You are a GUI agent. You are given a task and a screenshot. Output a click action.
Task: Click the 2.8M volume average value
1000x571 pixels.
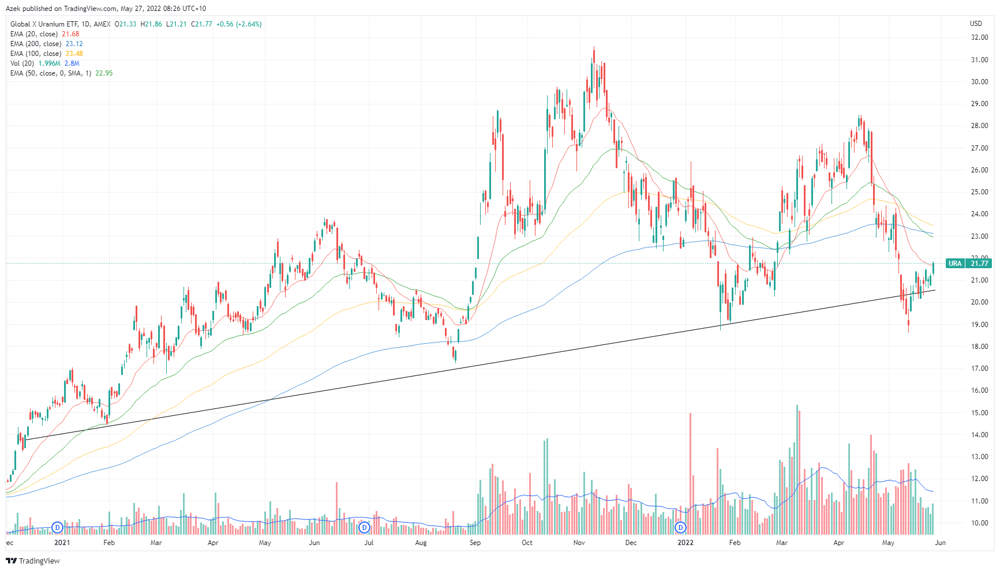[x=72, y=64]
